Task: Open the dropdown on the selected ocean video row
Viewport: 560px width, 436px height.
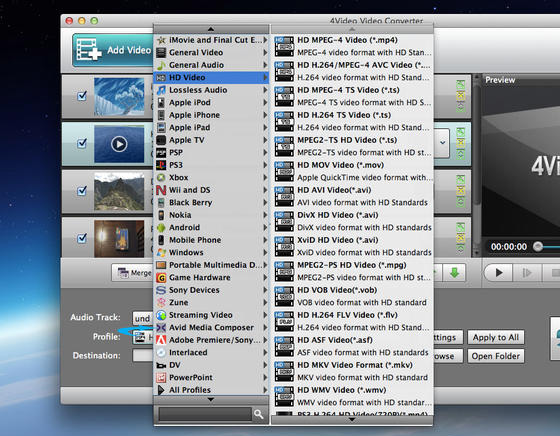Action: pyautogui.click(x=442, y=143)
